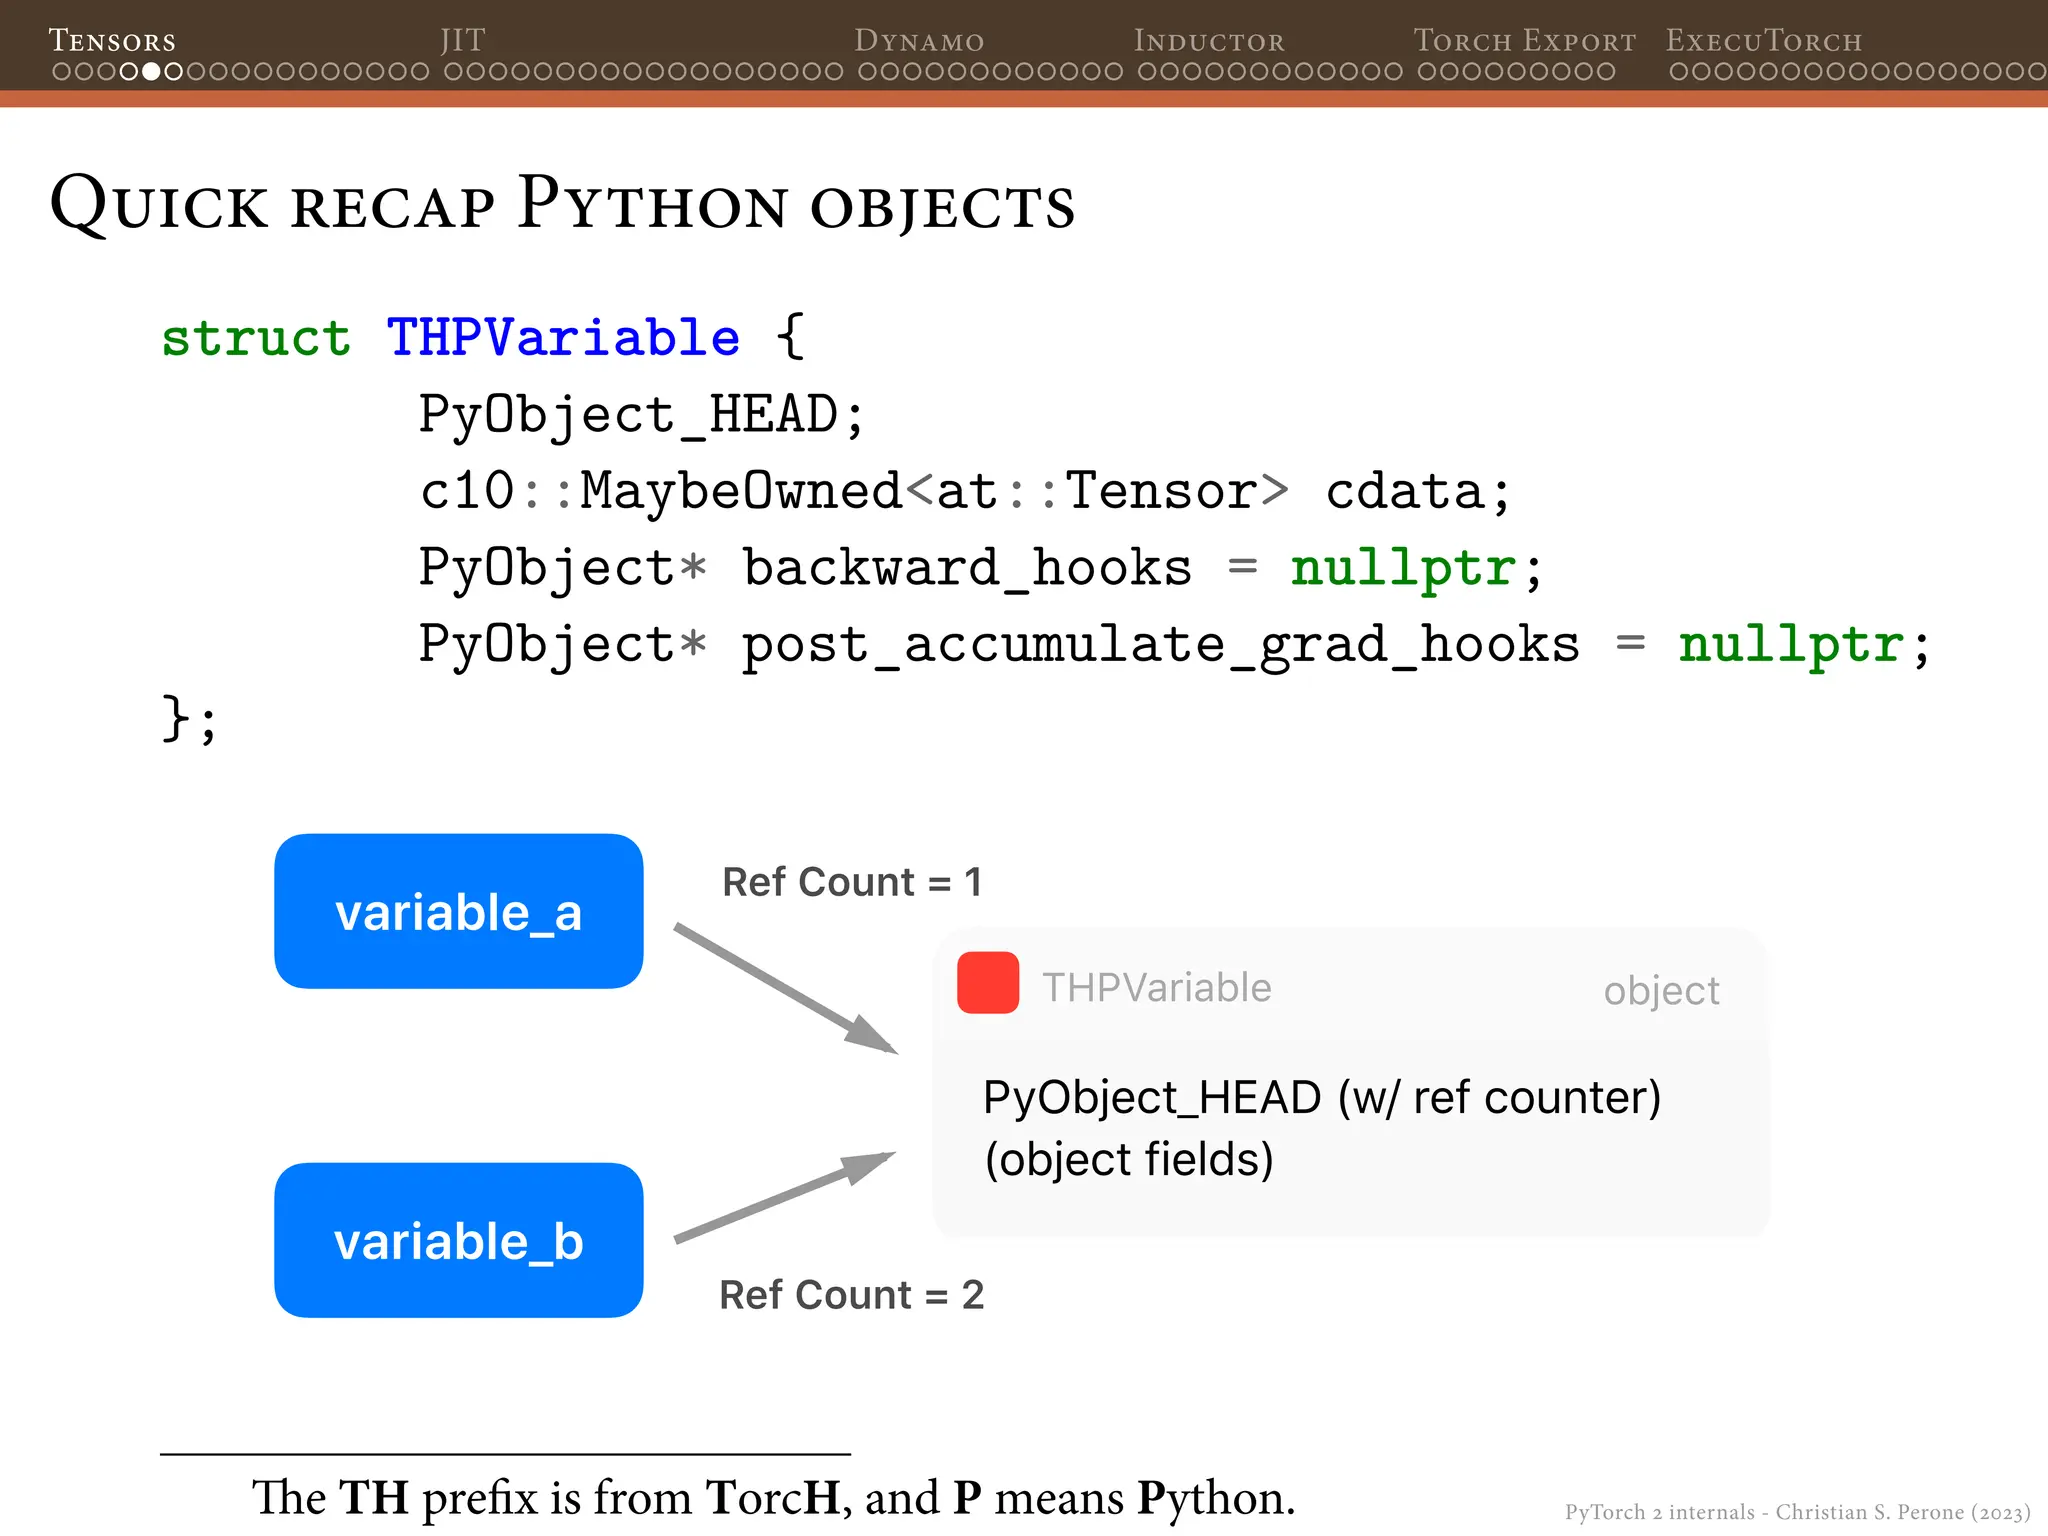Navigate to the Inductor section
The width and height of the screenshot is (2048, 1536).
point(1209,40)
